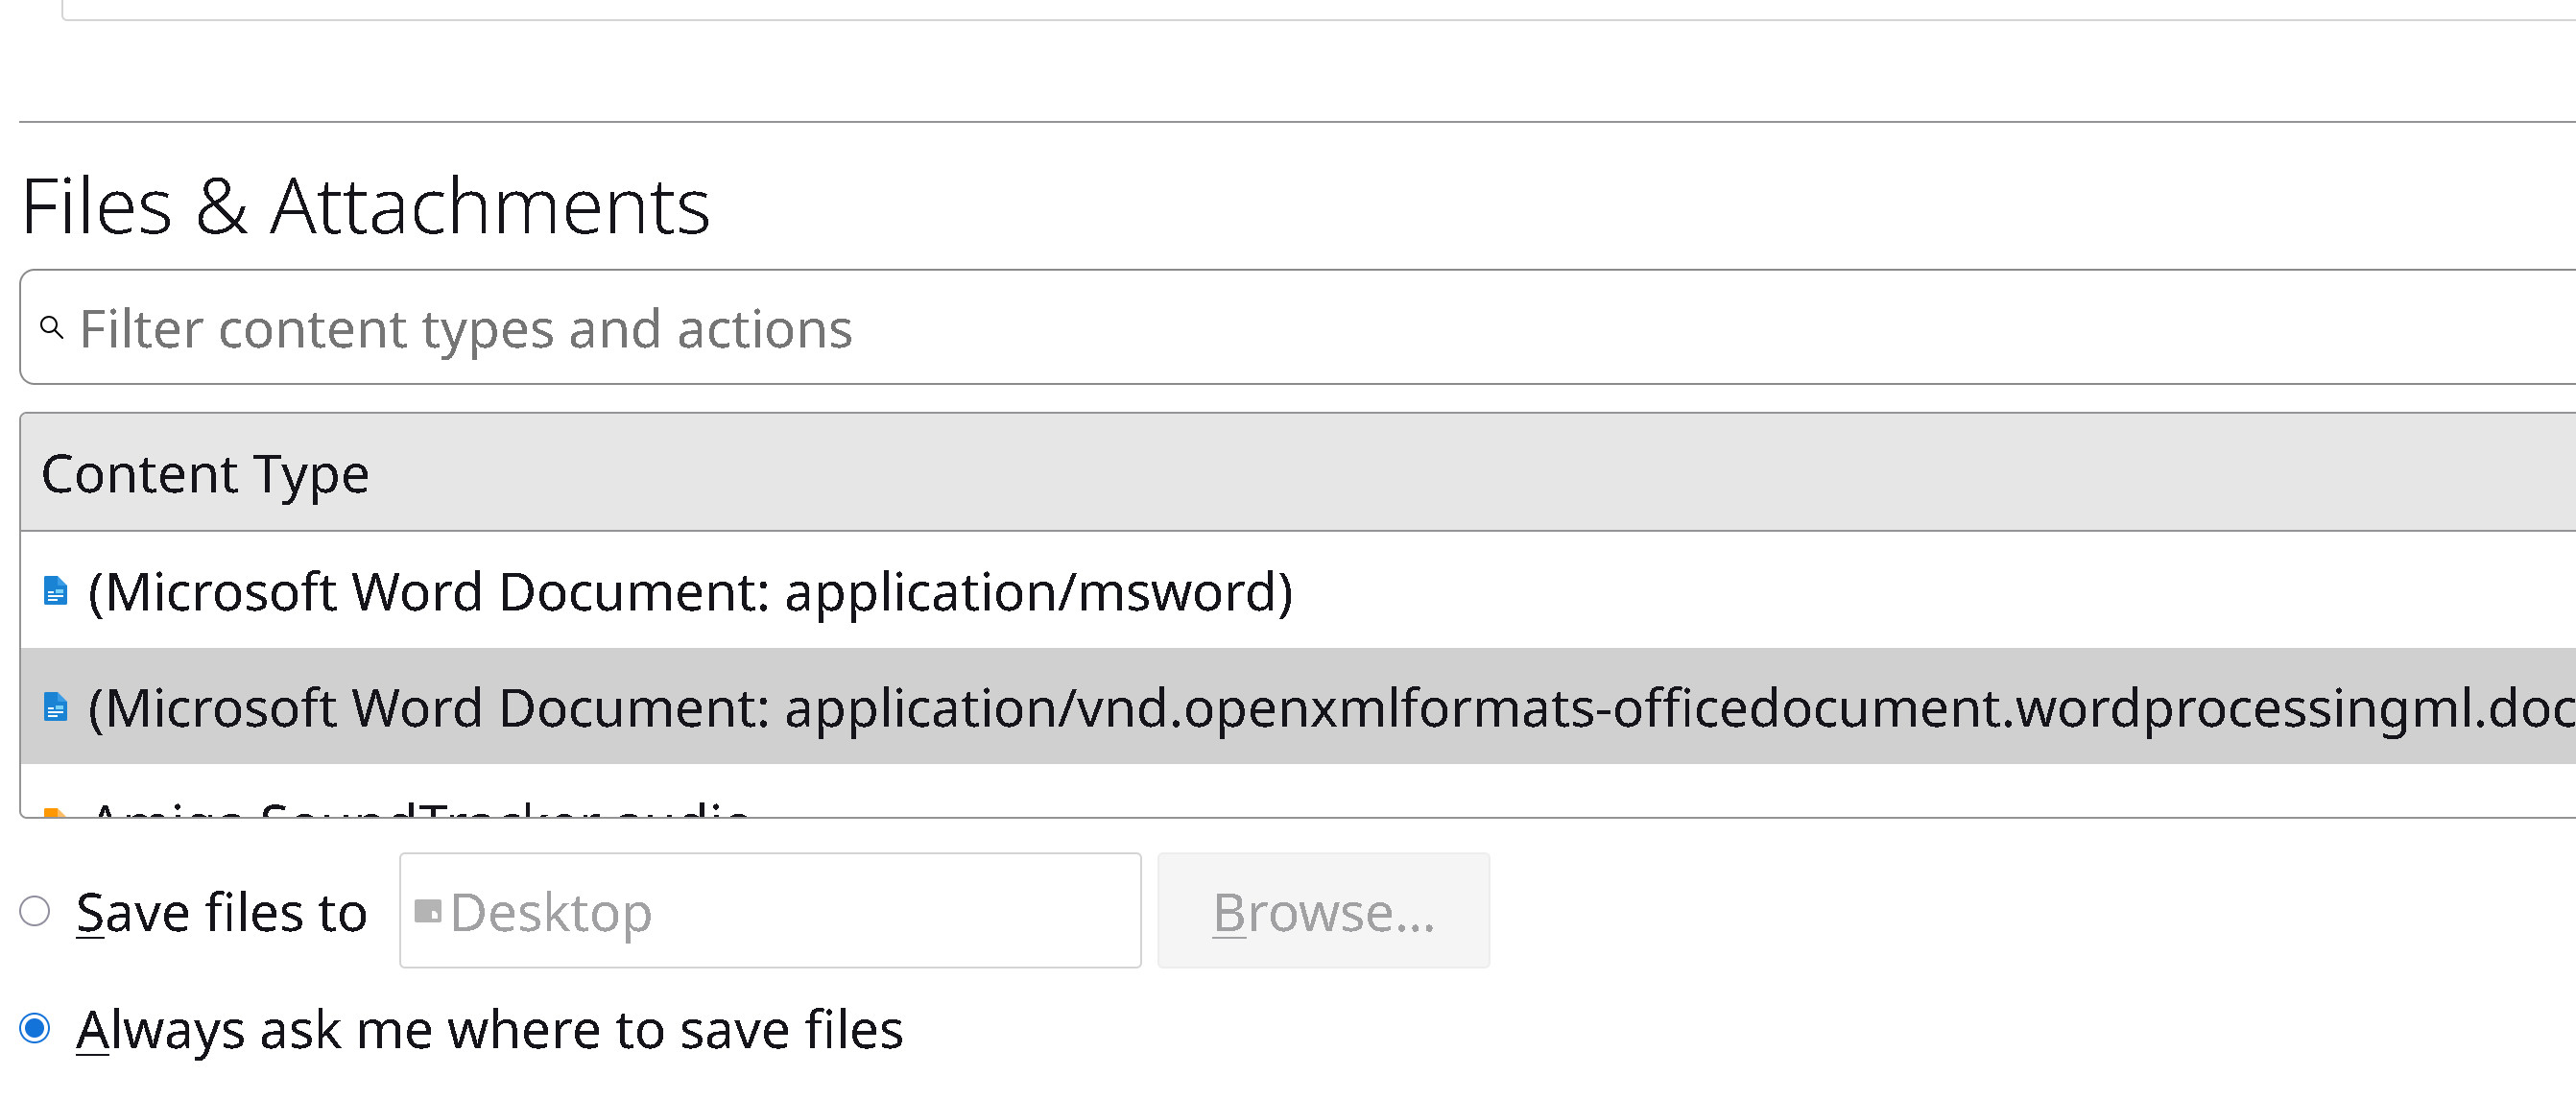Select the application/msword content type row
Image resolution: width=2576 pixels, height=1100 pixels.
pos(690,591)
